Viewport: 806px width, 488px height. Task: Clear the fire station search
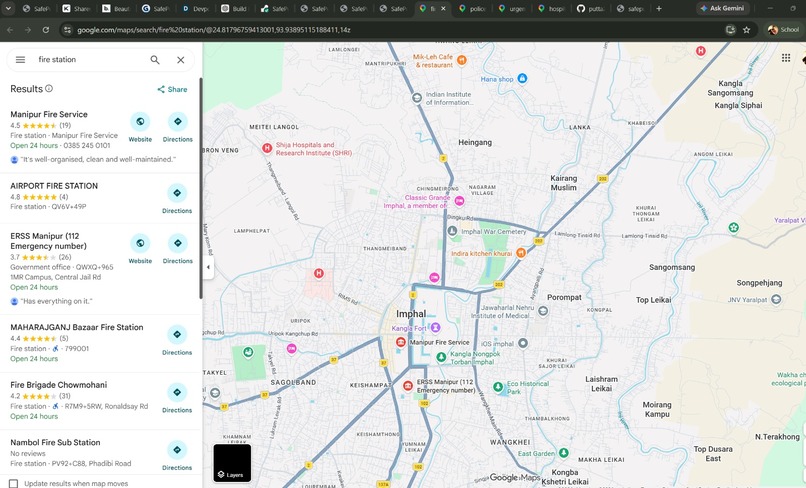(180, 60)
